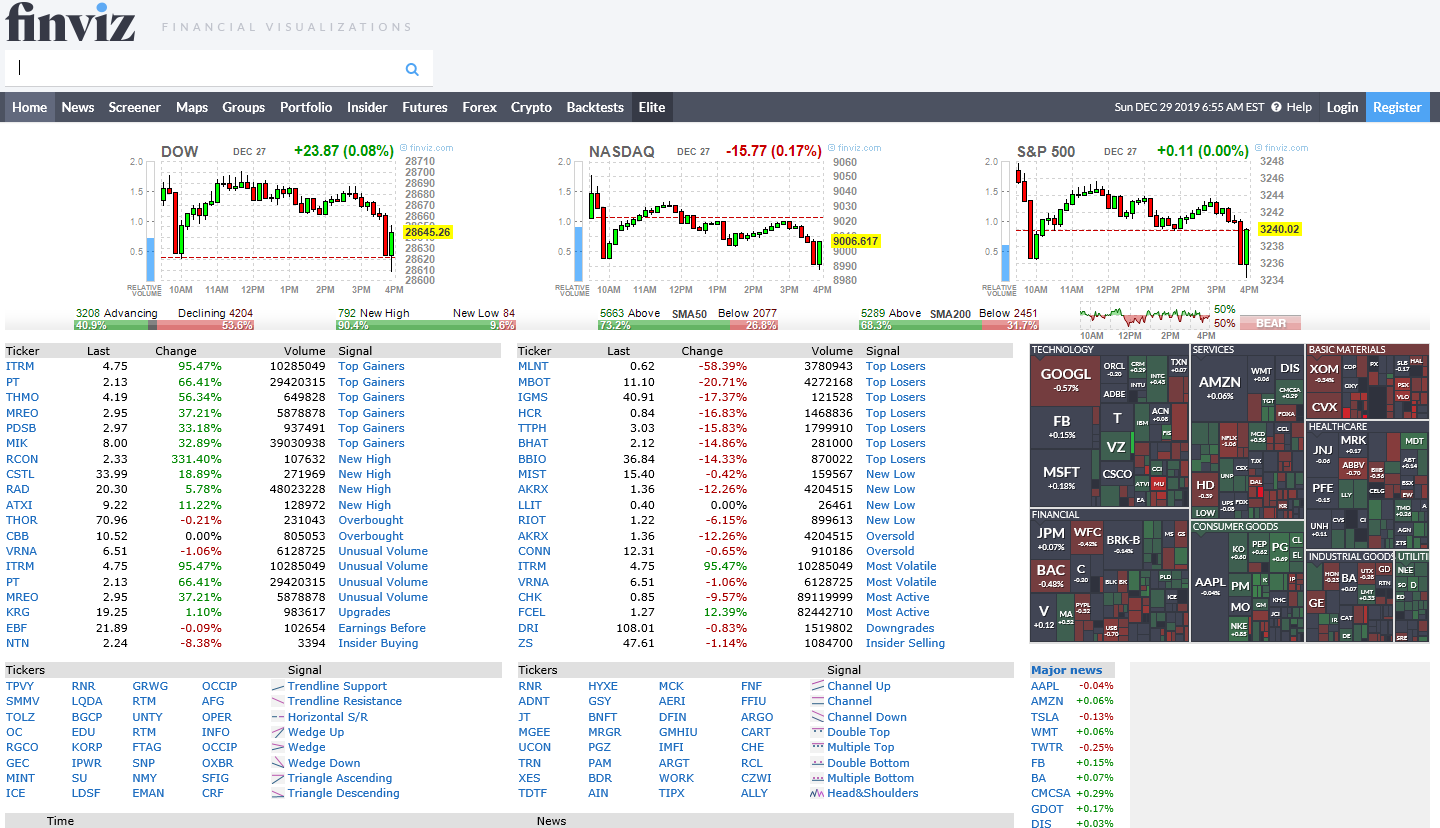Open the Multiple Top pattern icon
The height and width of the screenshot is (828, 1440).
click(818, 747)
